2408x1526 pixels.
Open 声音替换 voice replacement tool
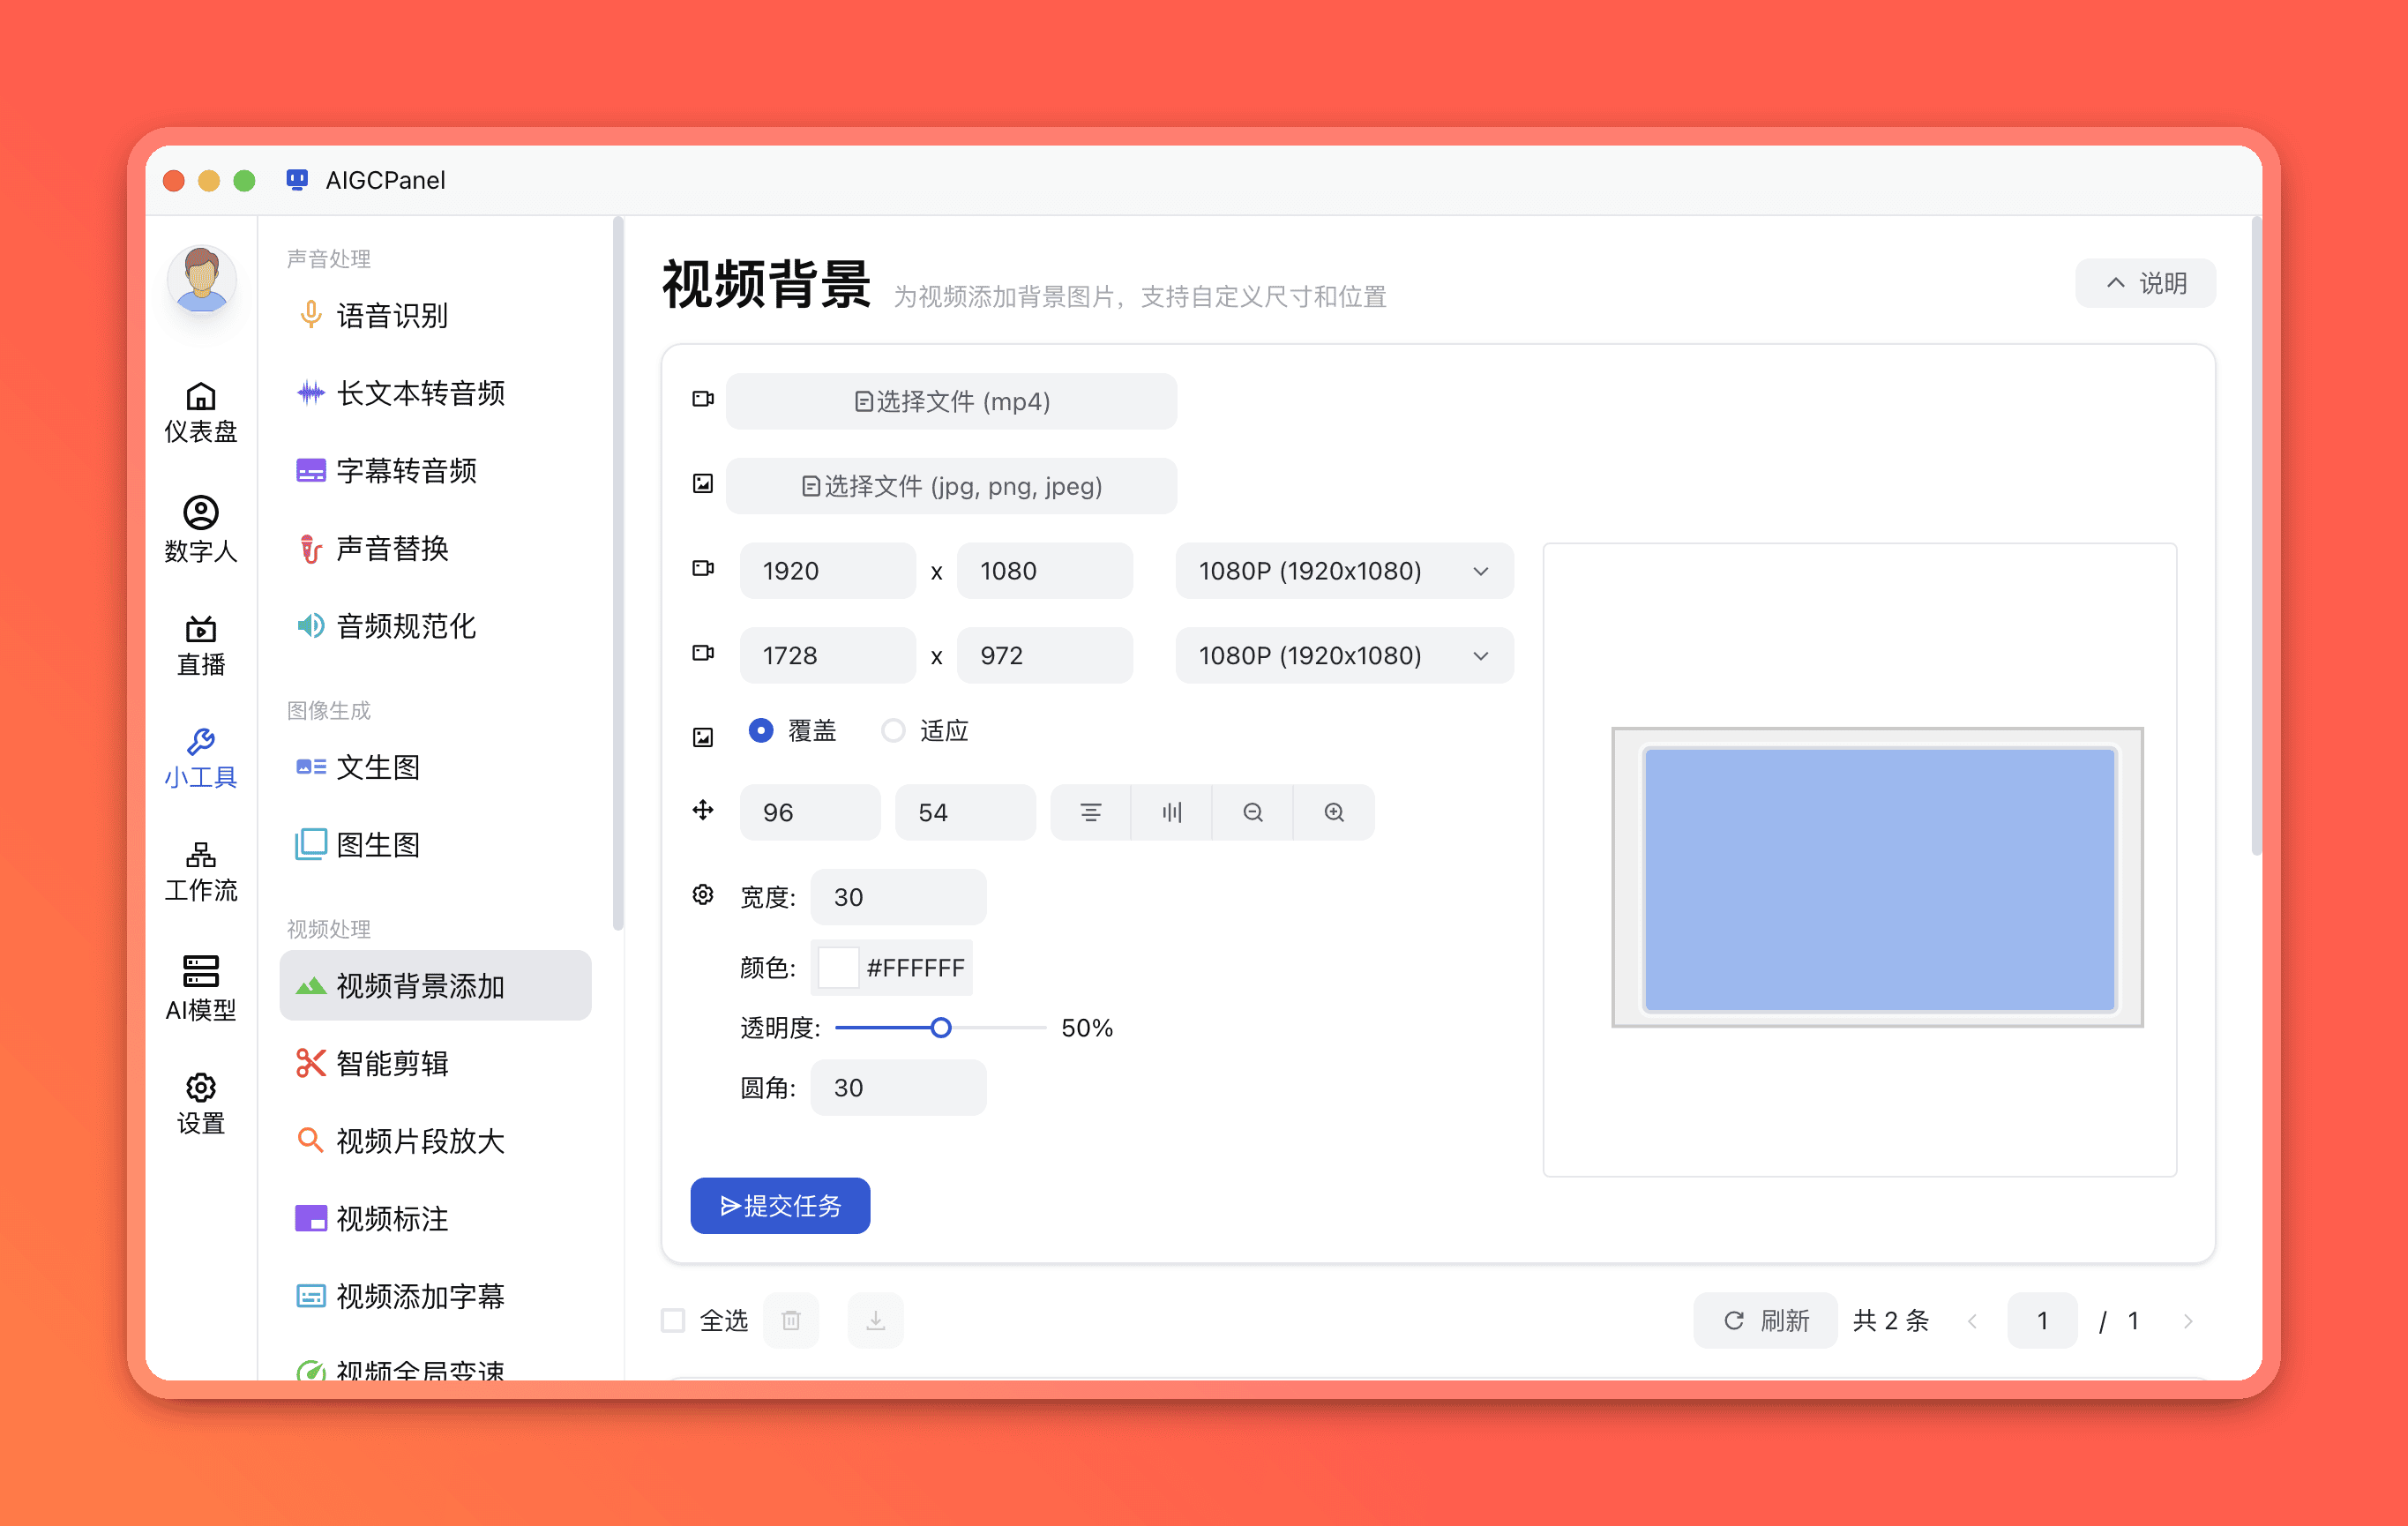pyautogui.click(x=436, y=548)
